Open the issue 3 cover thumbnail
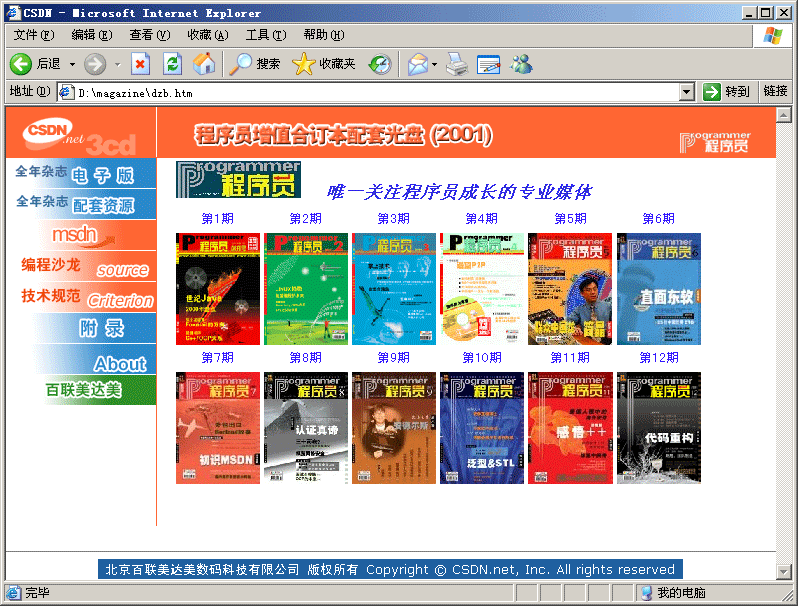This screenshot has height=606, width=798. 394,289
